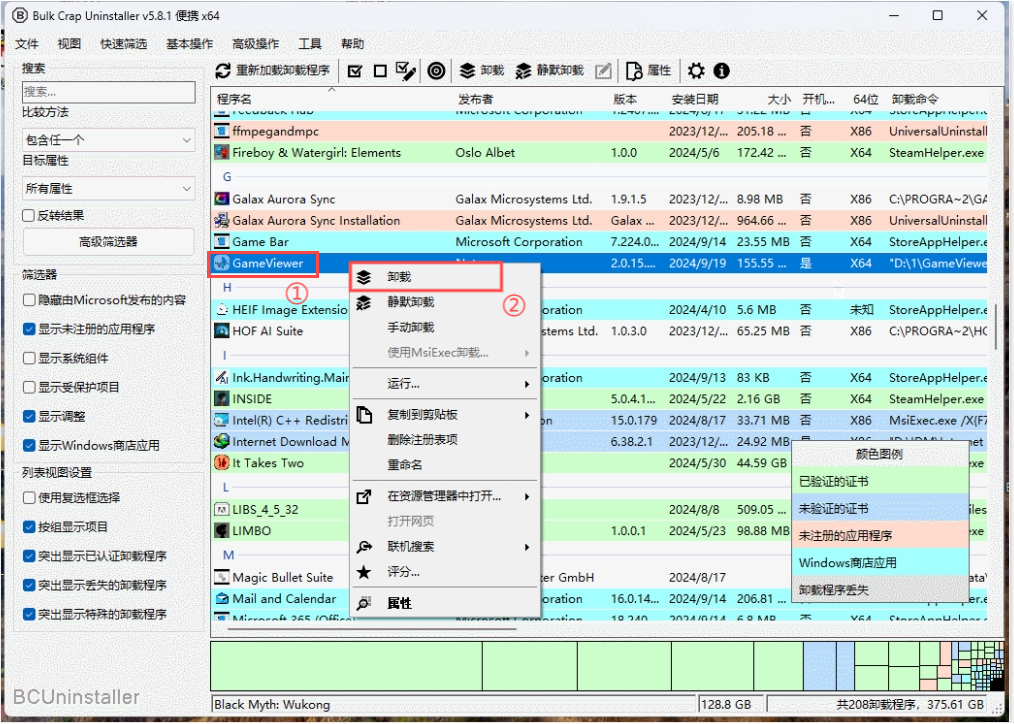Enable 使用复选框选择 checkbox
The image size is (1014, 724).
[x=29, y=498]
